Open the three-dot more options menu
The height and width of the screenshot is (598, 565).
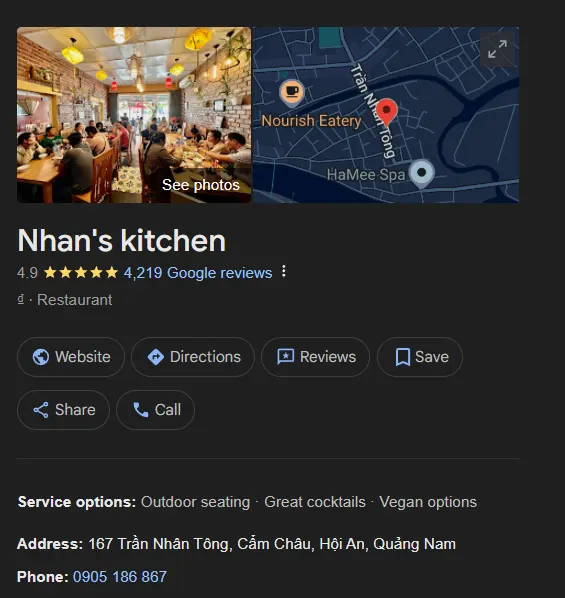(283, 272)
